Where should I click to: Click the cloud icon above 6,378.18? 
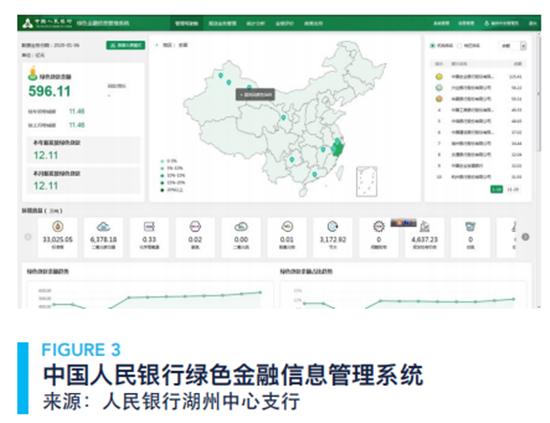[103, 227]
